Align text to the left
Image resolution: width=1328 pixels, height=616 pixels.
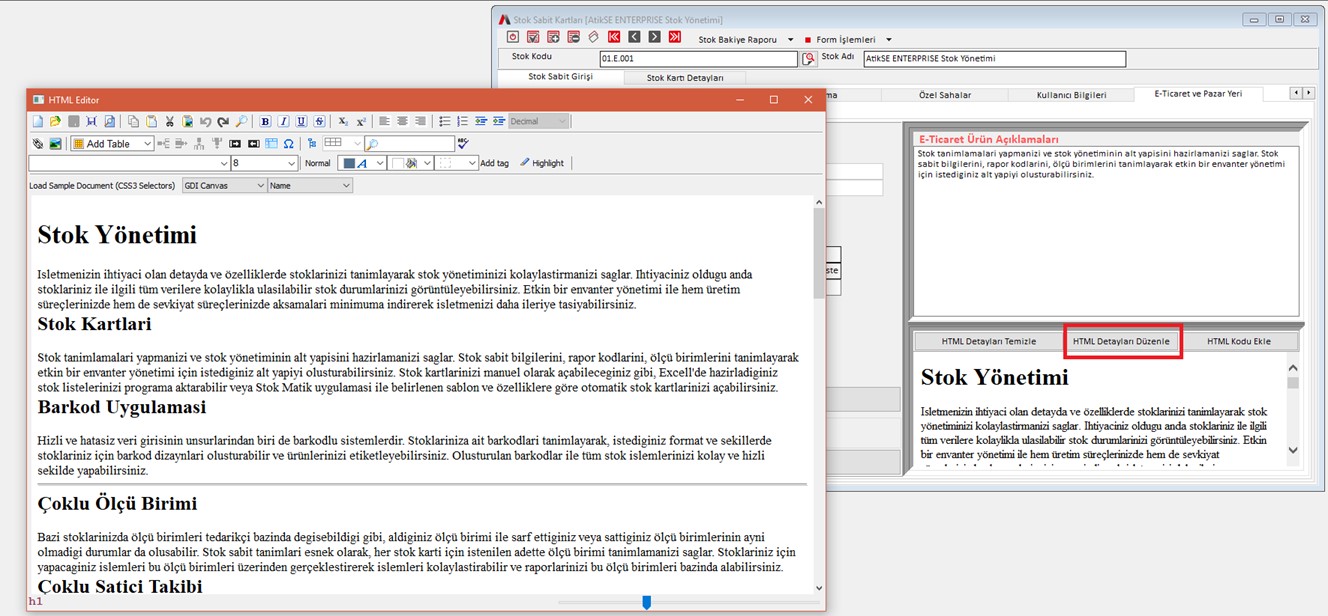point(385,121)
